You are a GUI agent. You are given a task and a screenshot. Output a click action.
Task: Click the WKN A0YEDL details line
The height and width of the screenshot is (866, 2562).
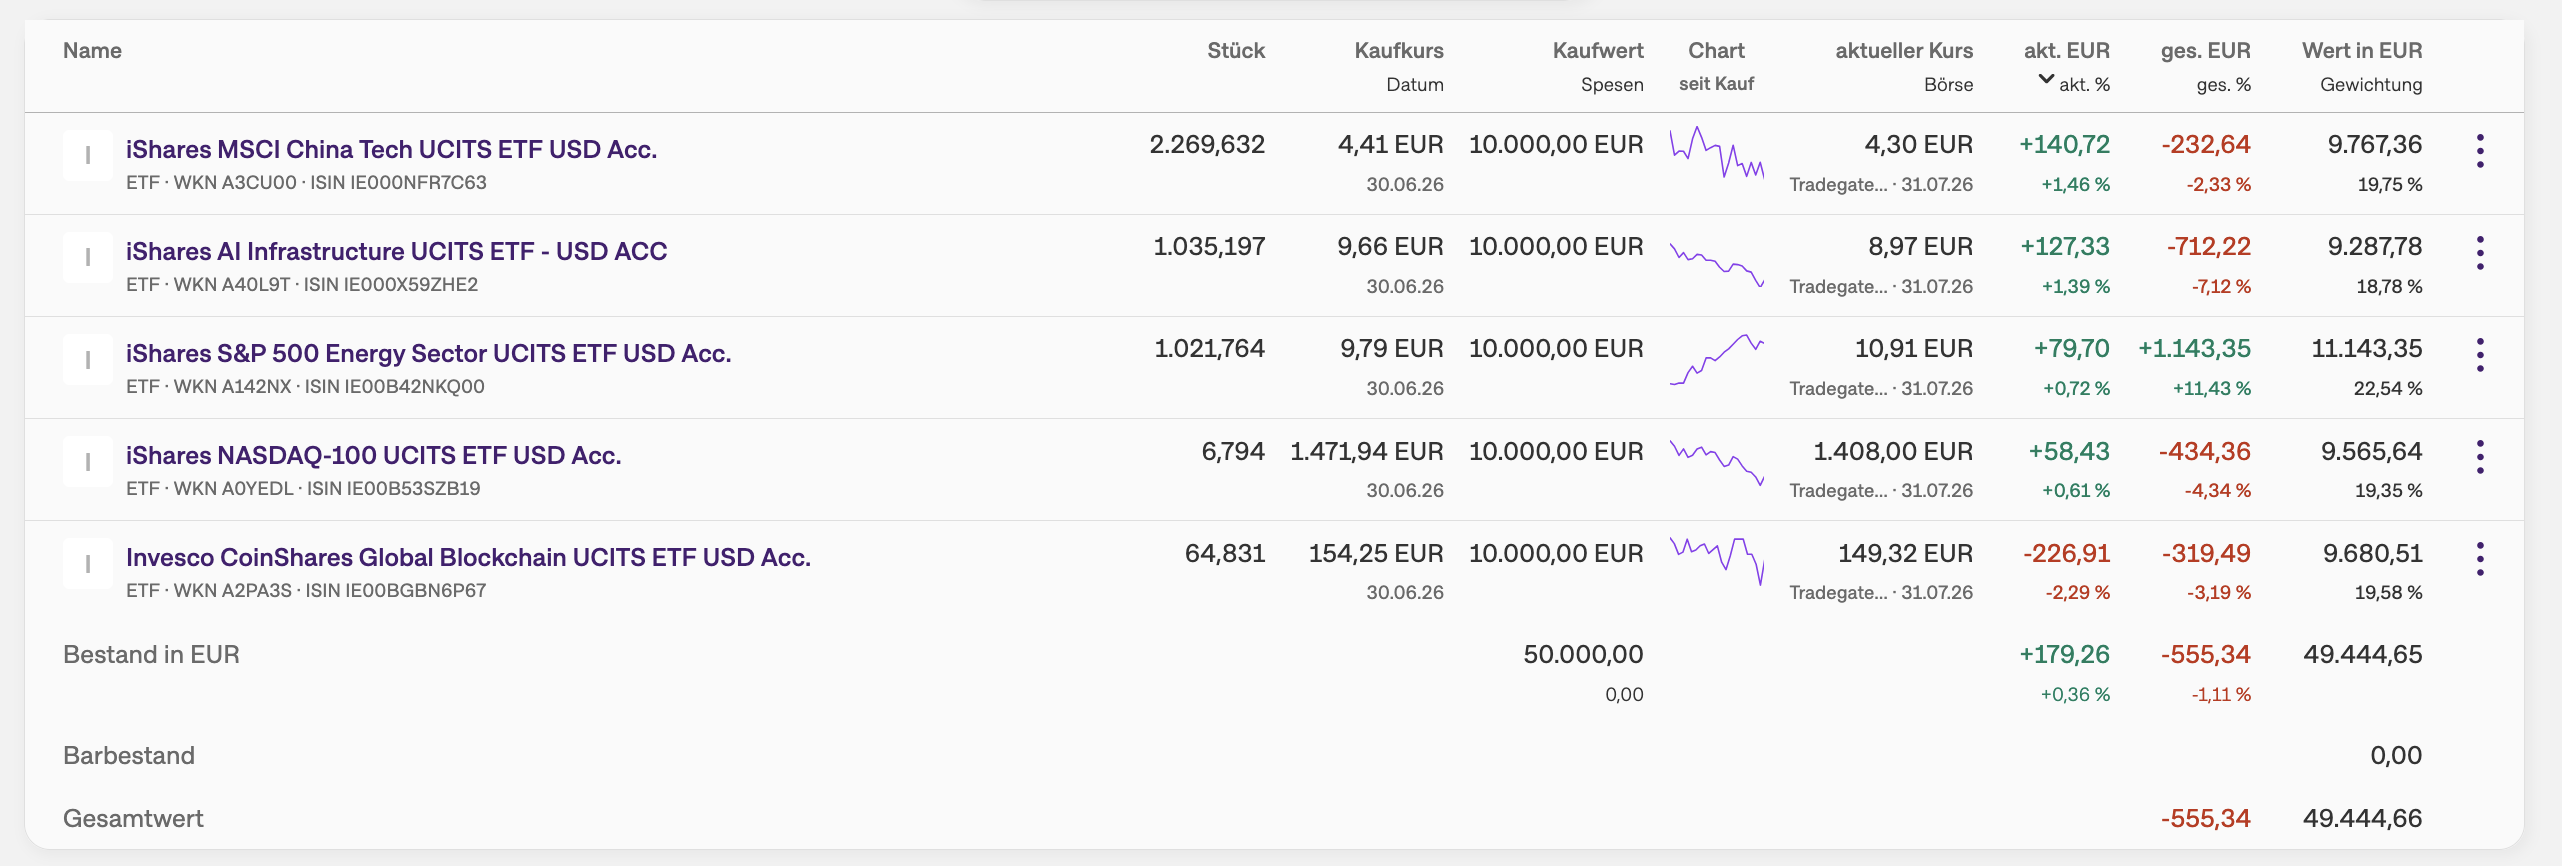click(303, 489)
